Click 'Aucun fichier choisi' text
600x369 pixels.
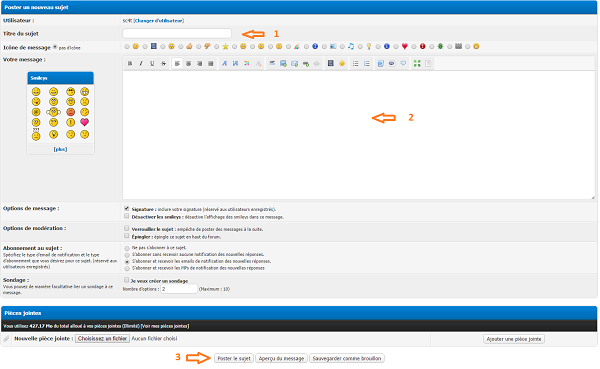click(x=154, y=339)
